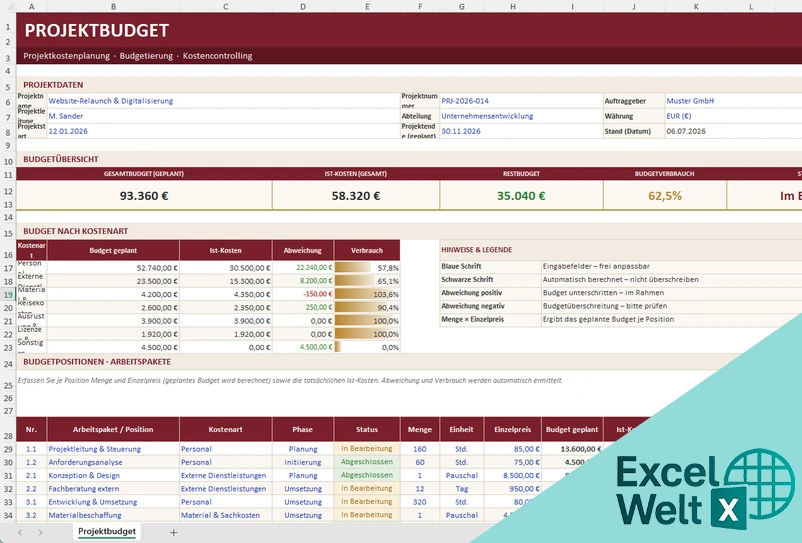Select the Initiierung phase cell

[x=303, y=462]
